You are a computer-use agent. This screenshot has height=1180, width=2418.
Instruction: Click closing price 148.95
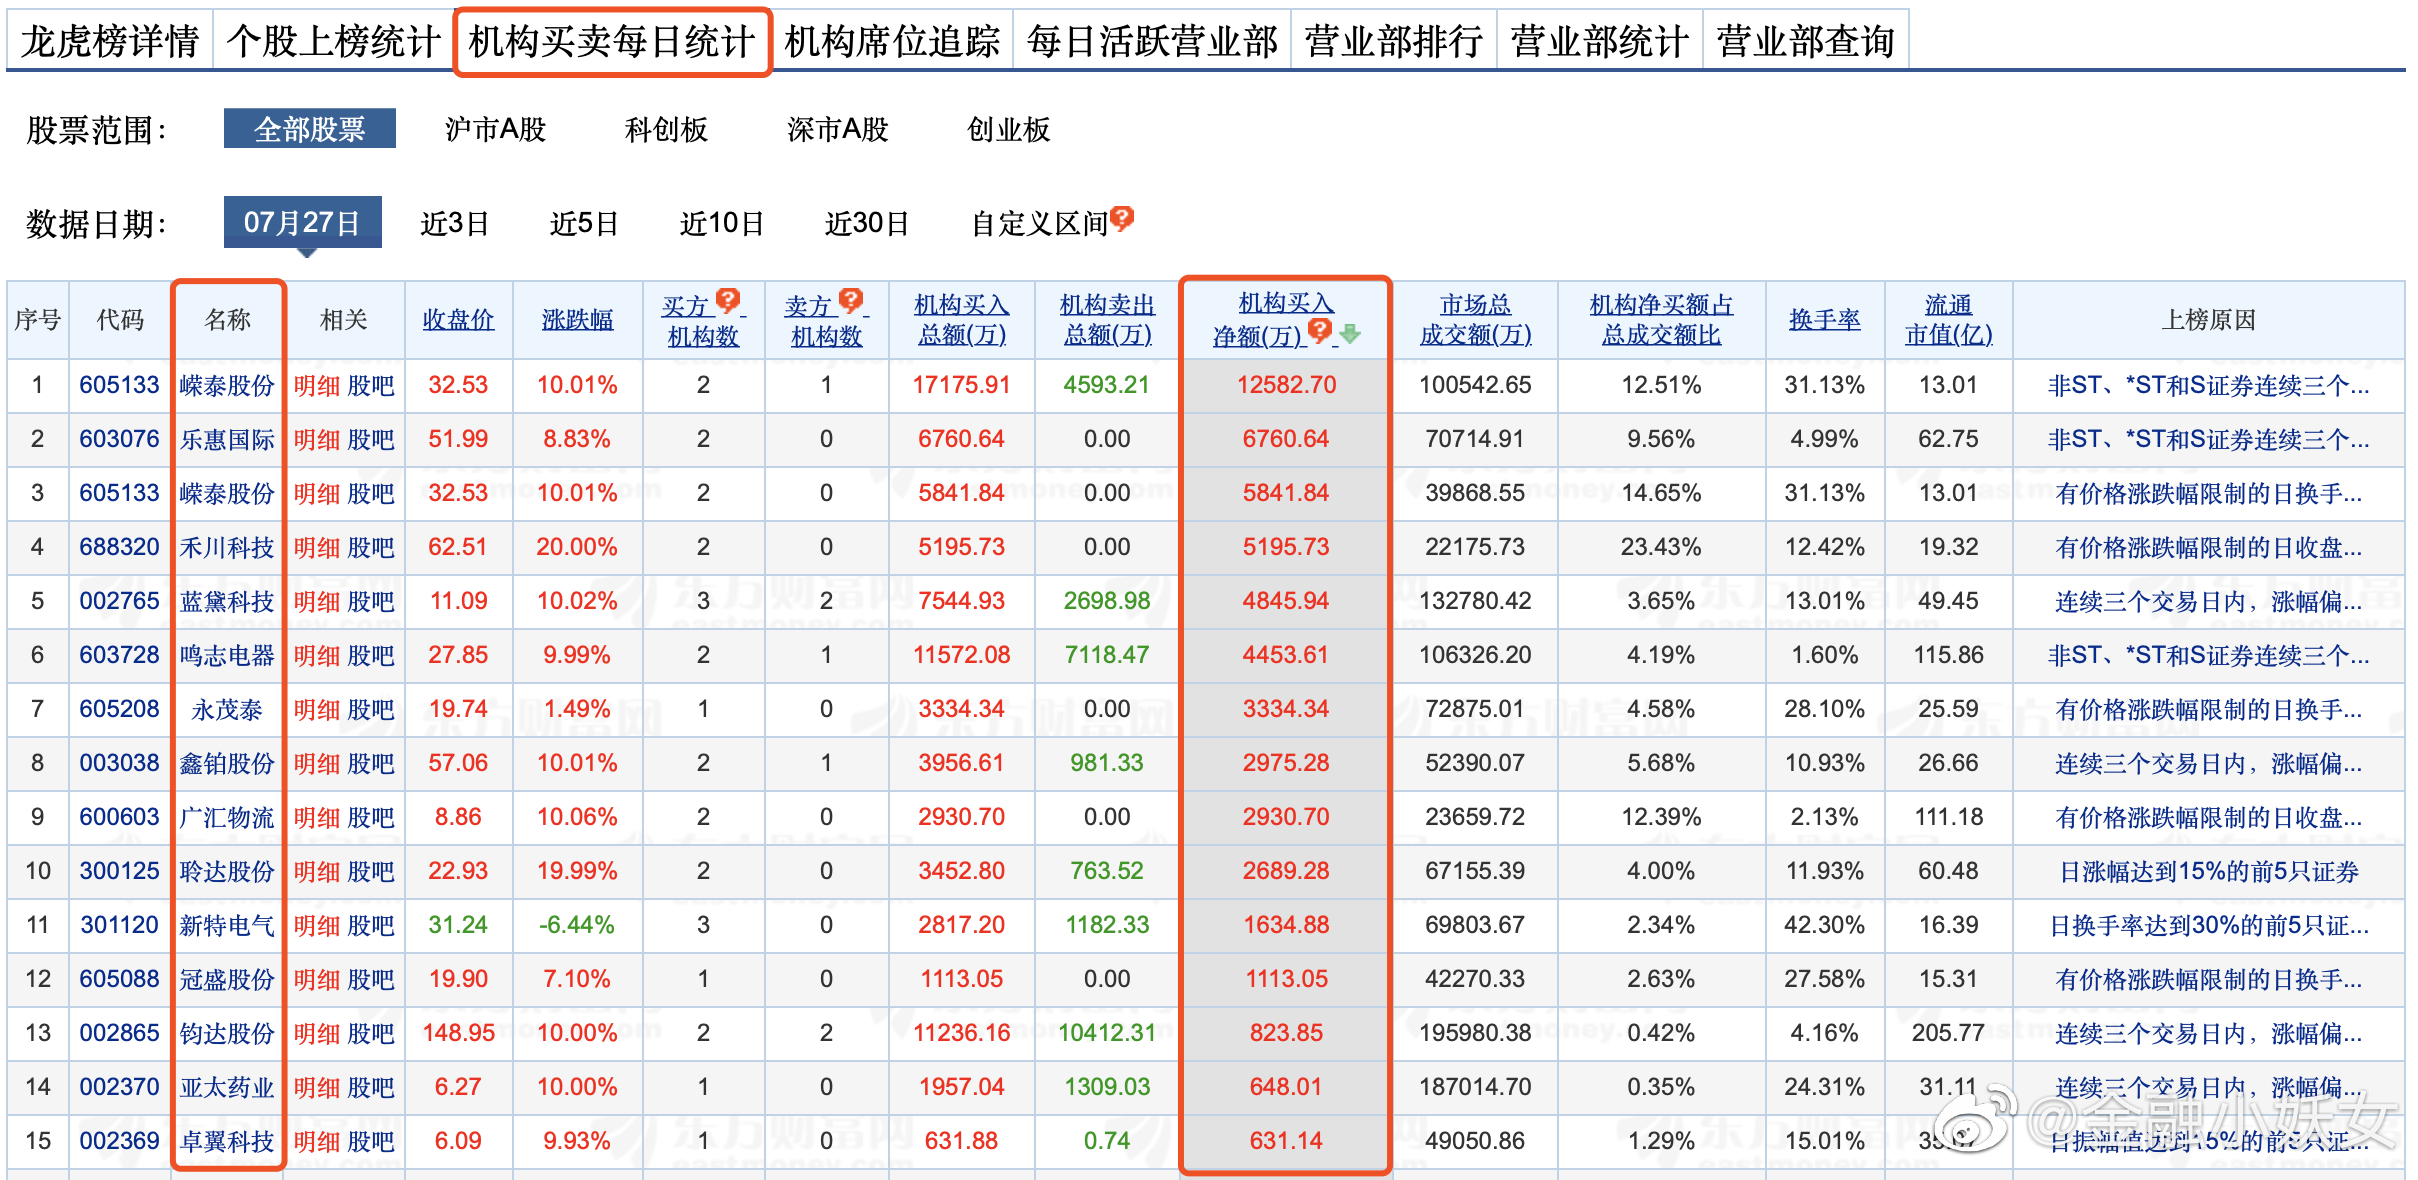point(458,1033)
